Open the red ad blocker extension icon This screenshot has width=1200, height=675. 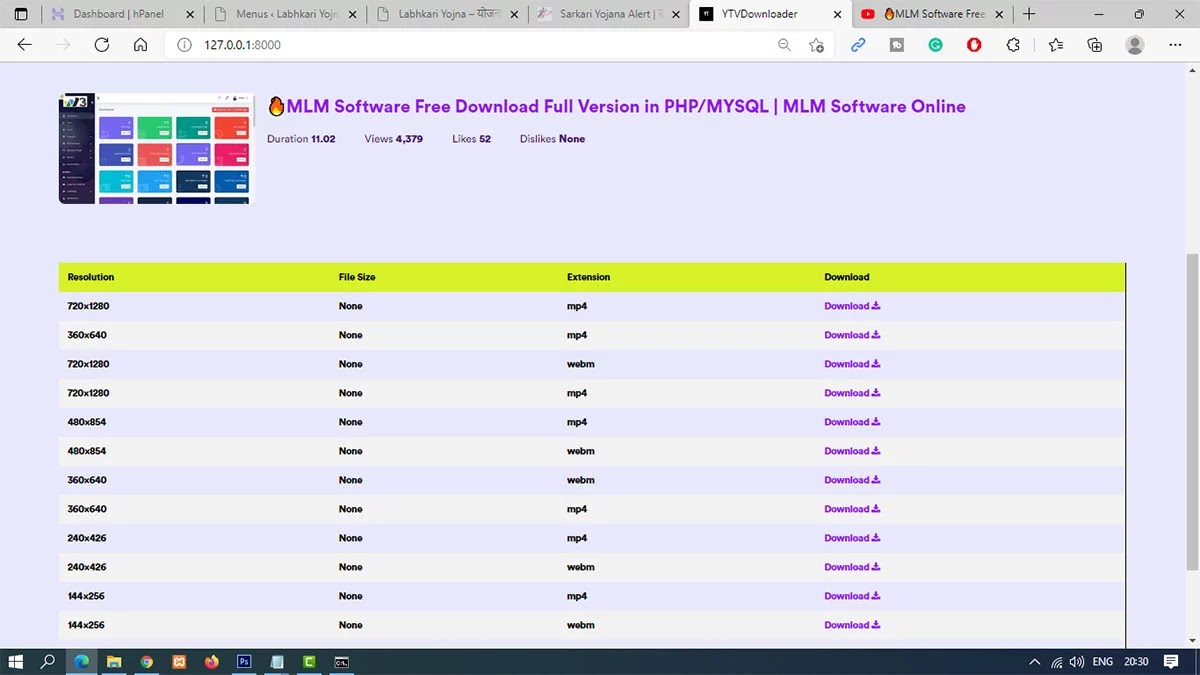pos(974,45)
